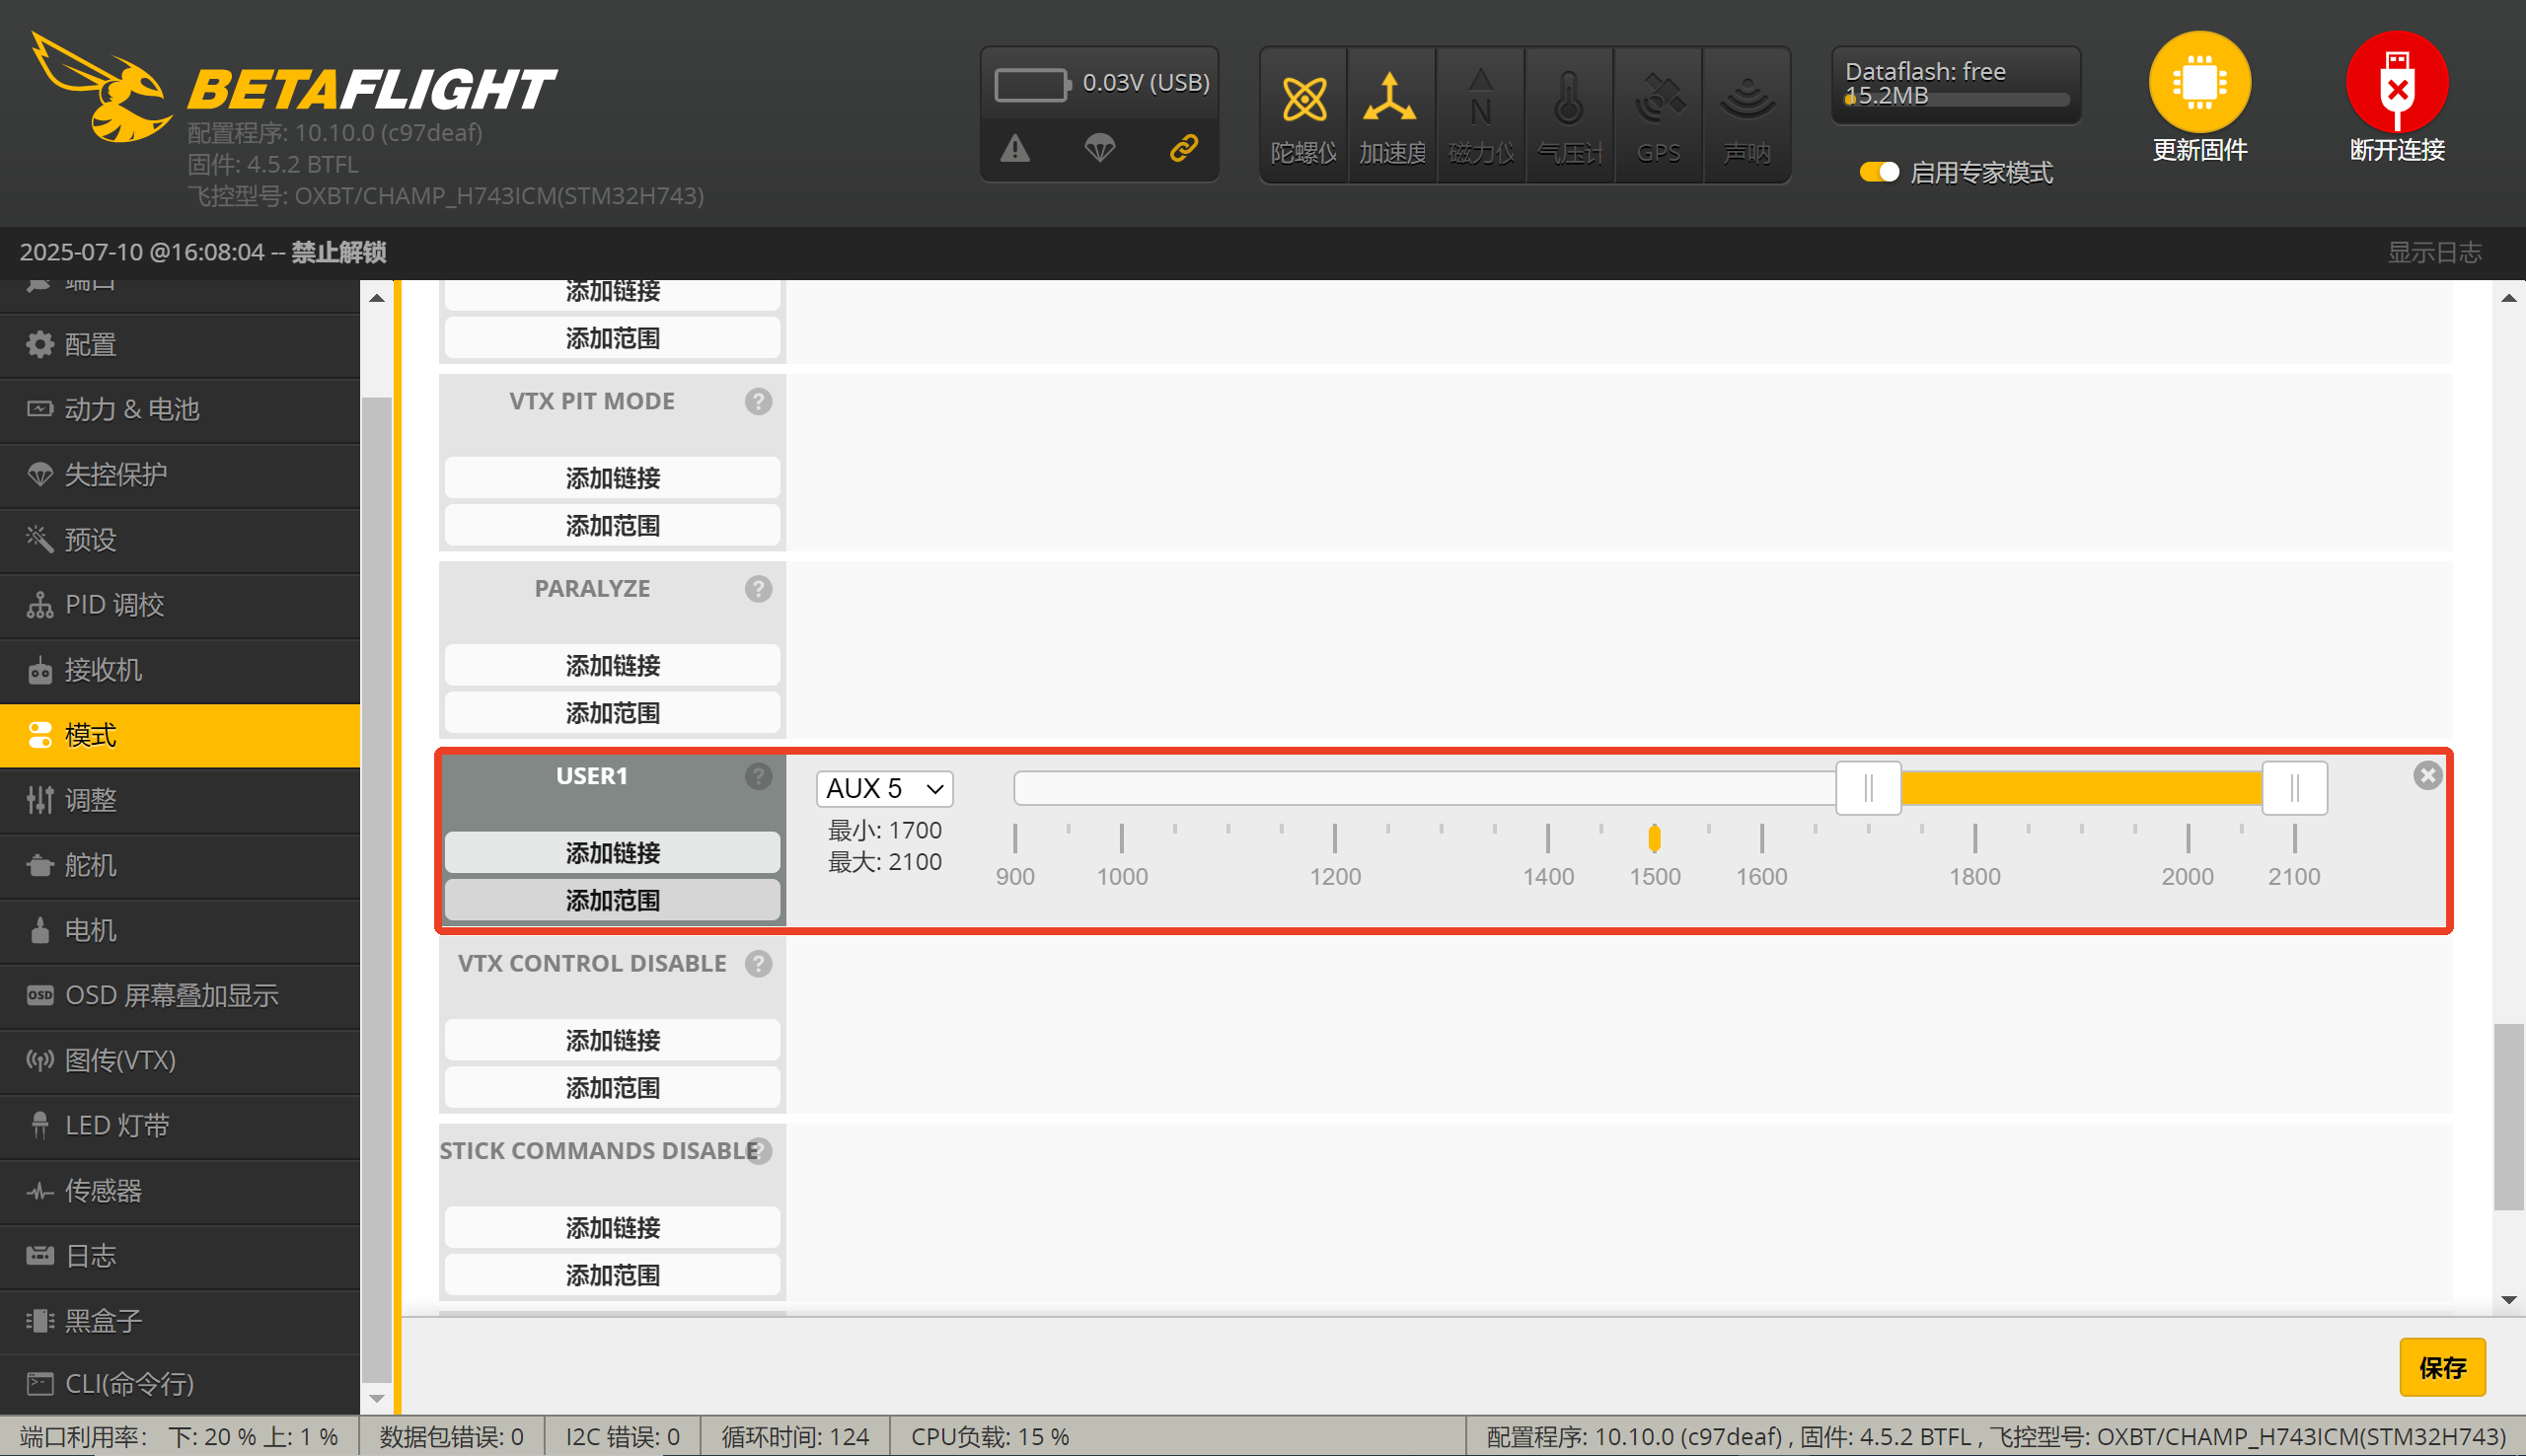This screenshot has width=2526, height=1456.
Task: Click the VTX PIT MODE help icon
Action: point(758,401)
